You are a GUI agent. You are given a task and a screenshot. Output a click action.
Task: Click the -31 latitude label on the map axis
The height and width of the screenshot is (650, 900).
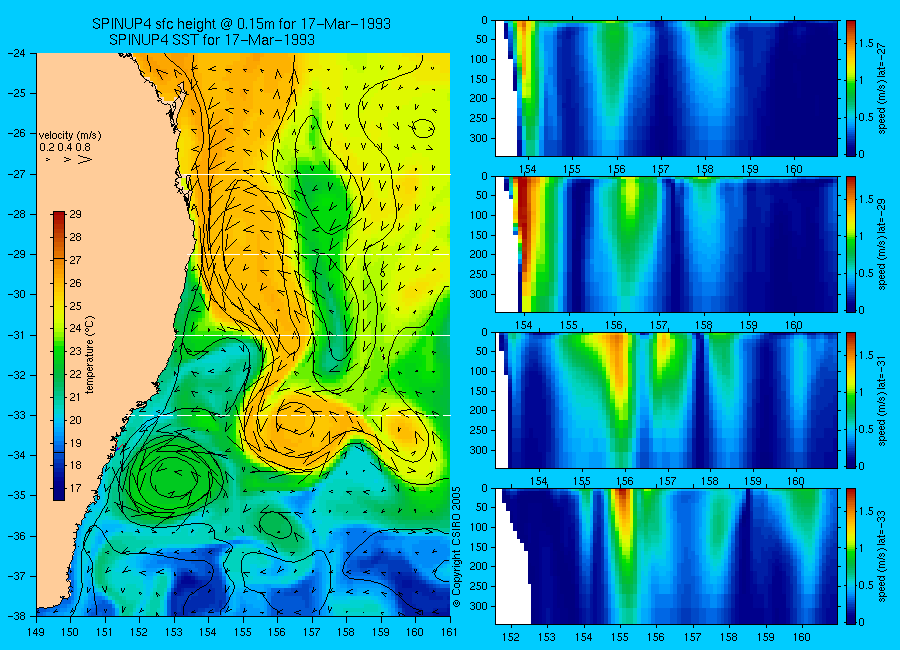[18, 334]
